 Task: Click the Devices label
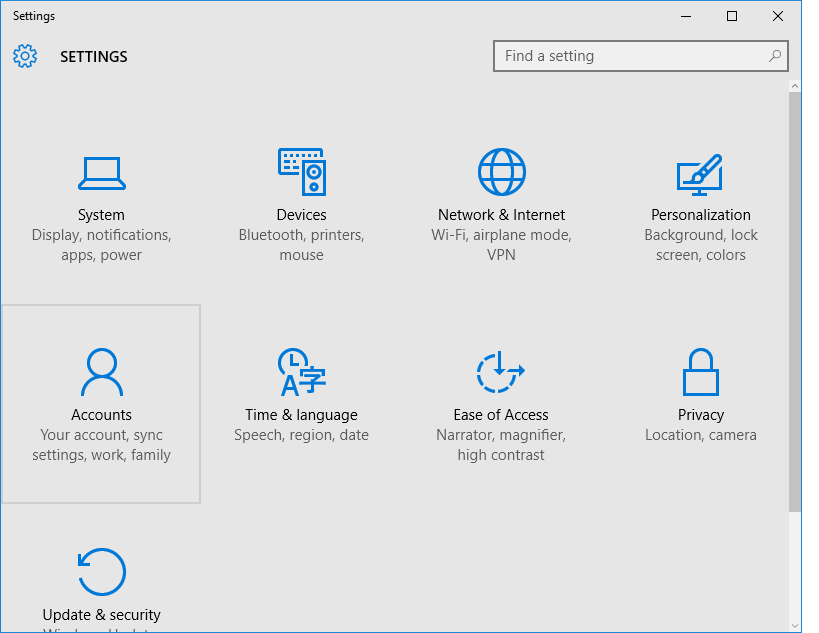click(301, 215)
